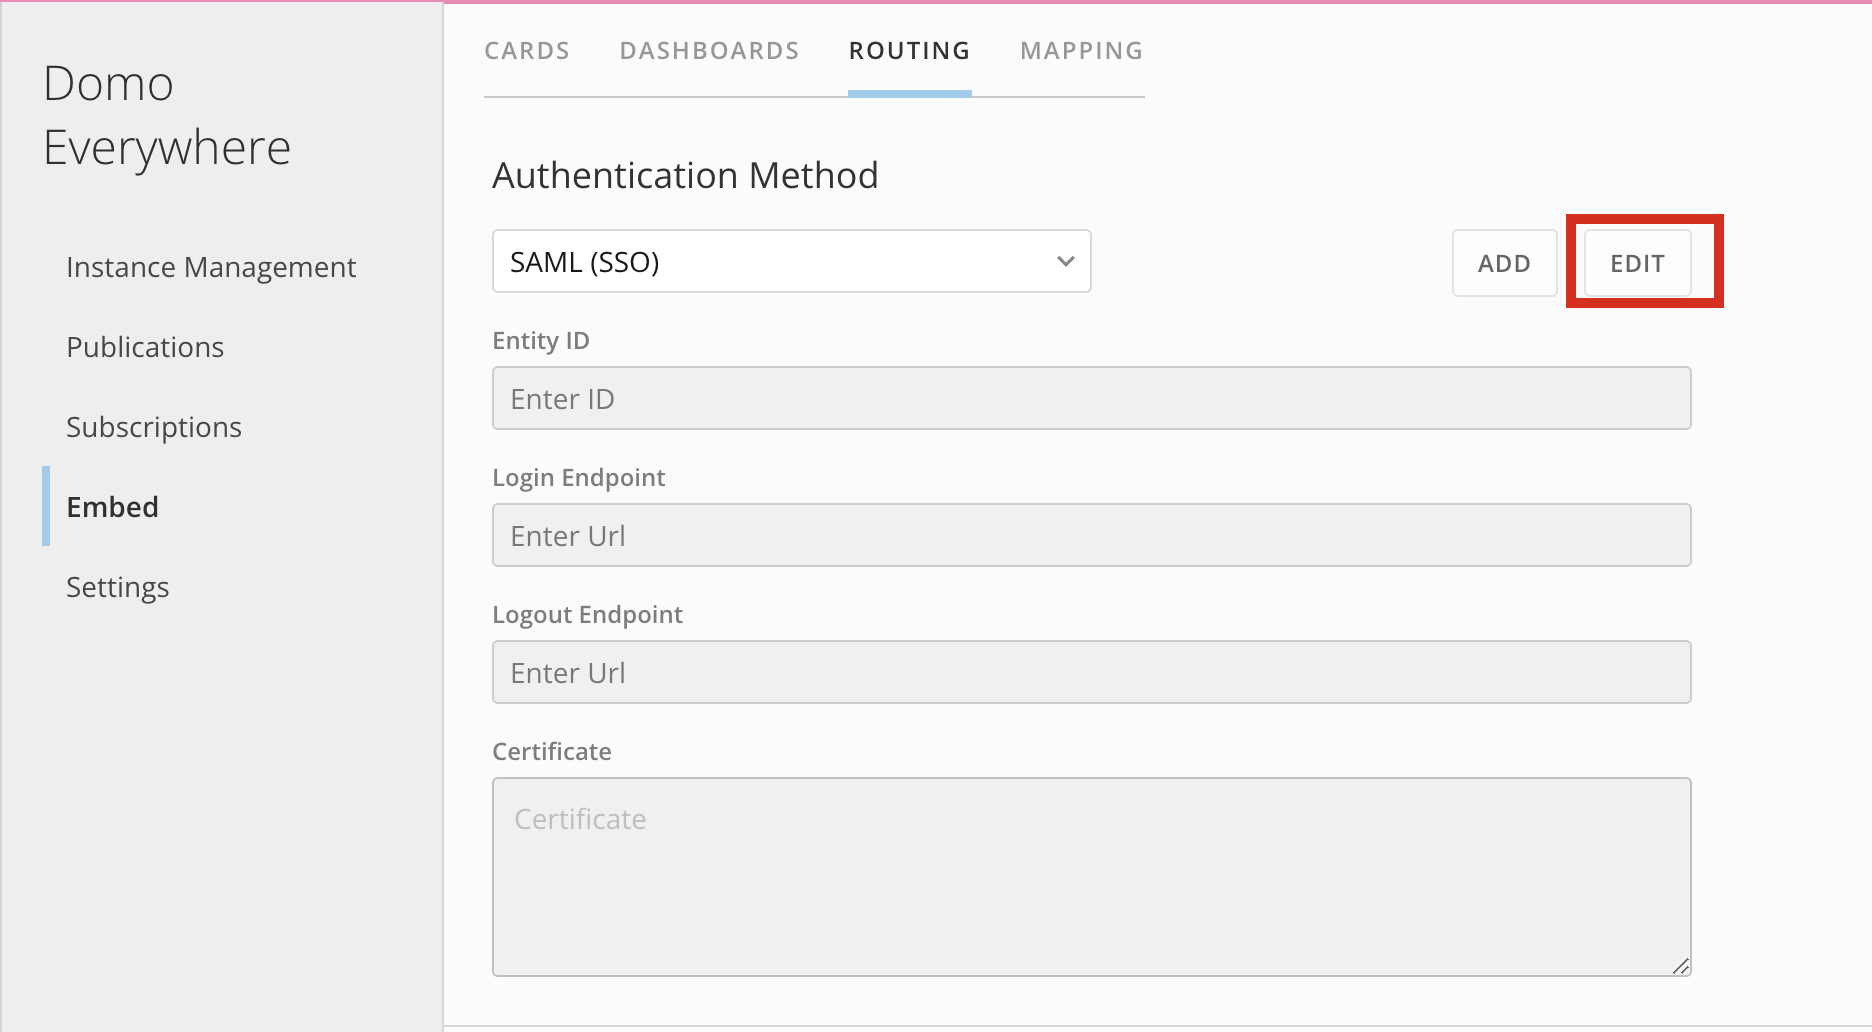
Task: Click the Login Endpoint label
Action: pos(578,477)
